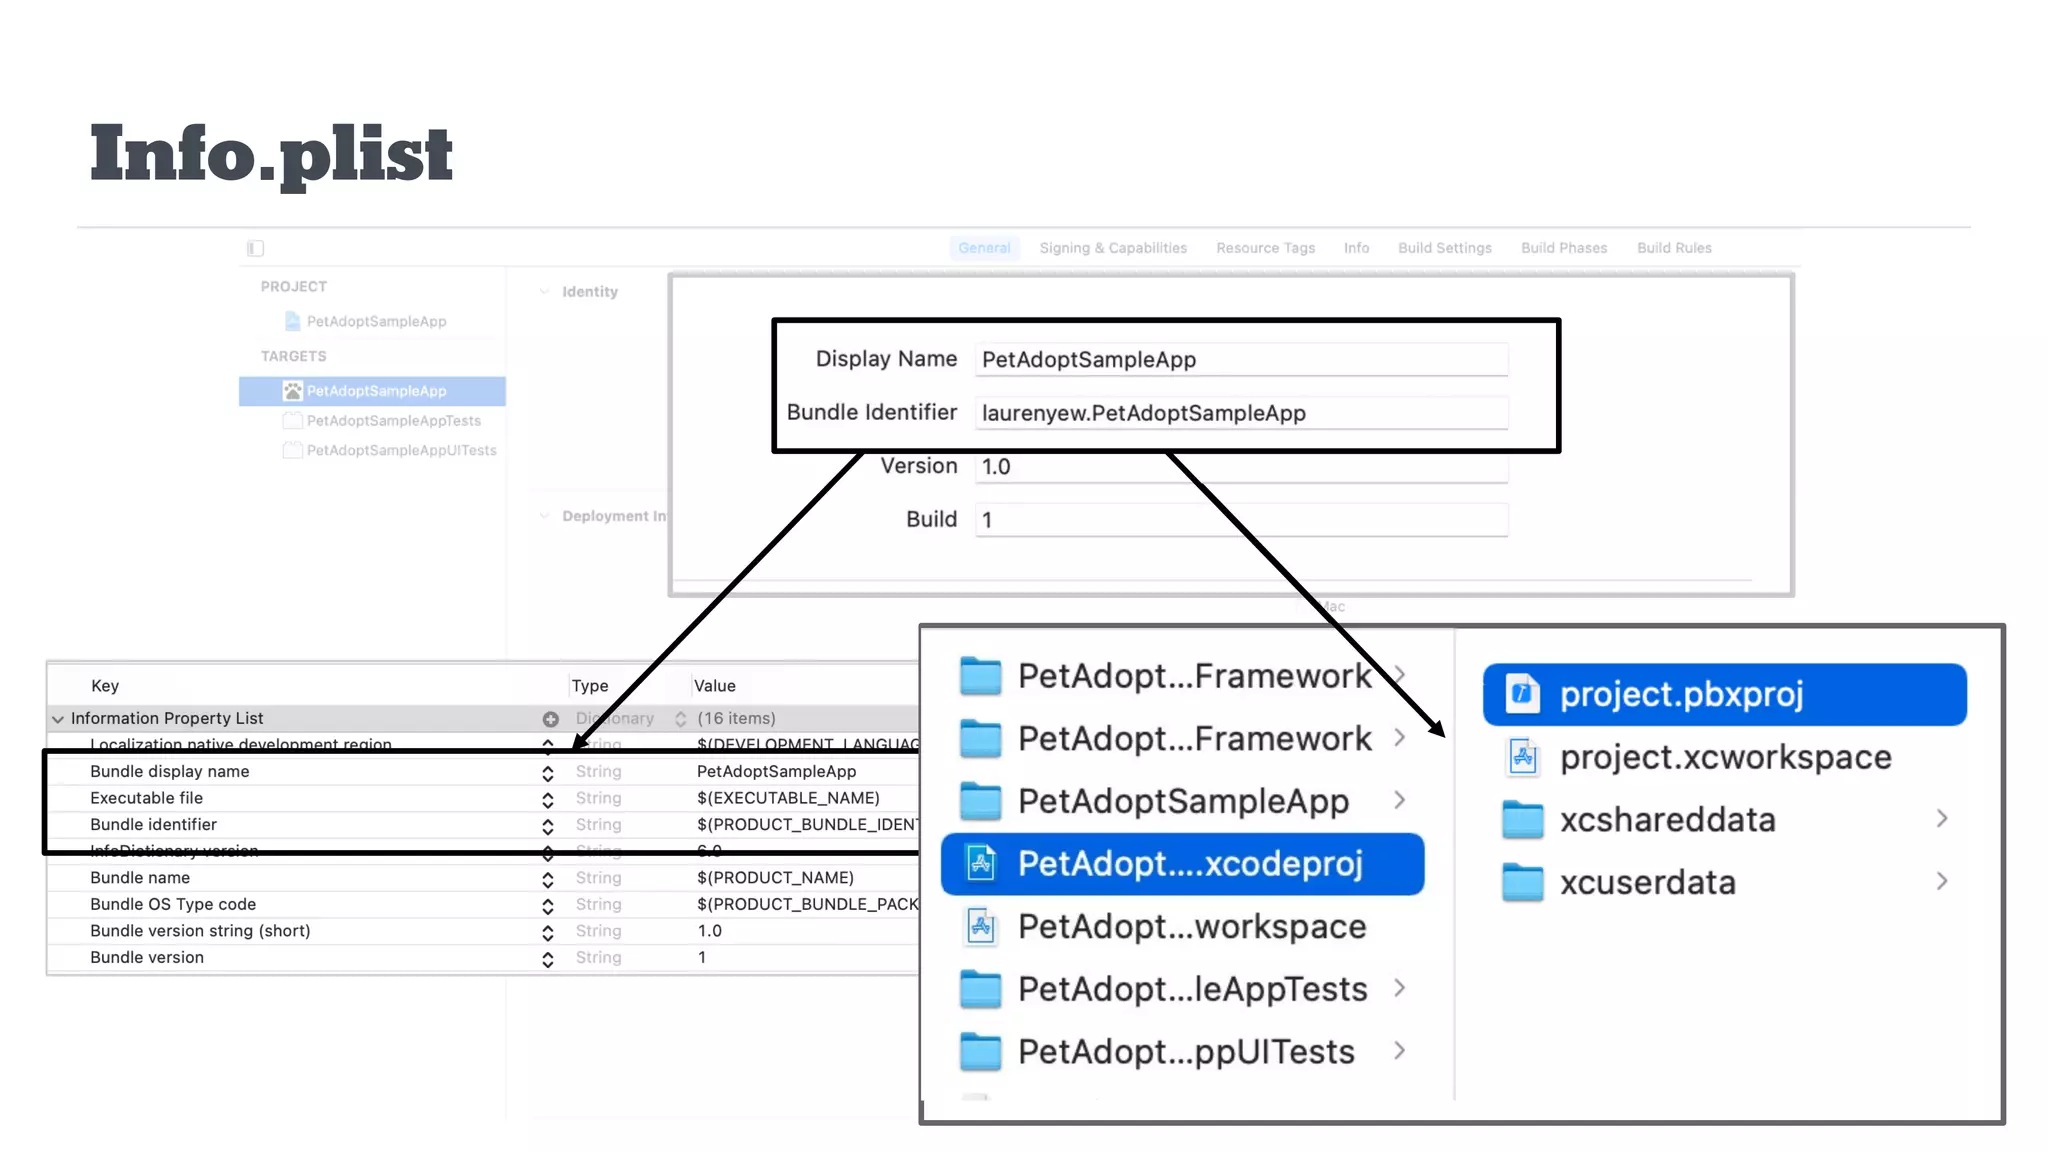
Task: Open the xcuserdata folder
Action: coord(1646,883)
